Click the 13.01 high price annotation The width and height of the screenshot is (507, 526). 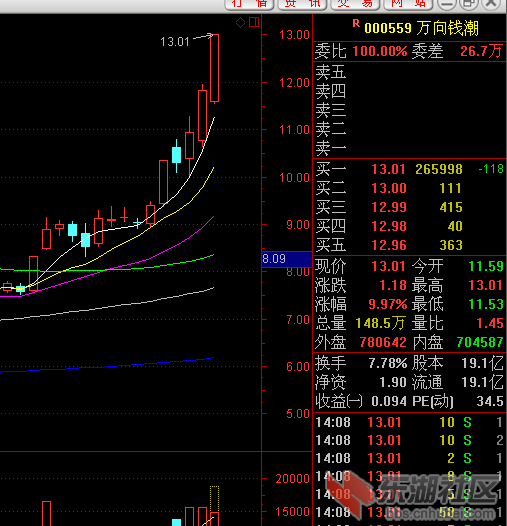(175, 42)
